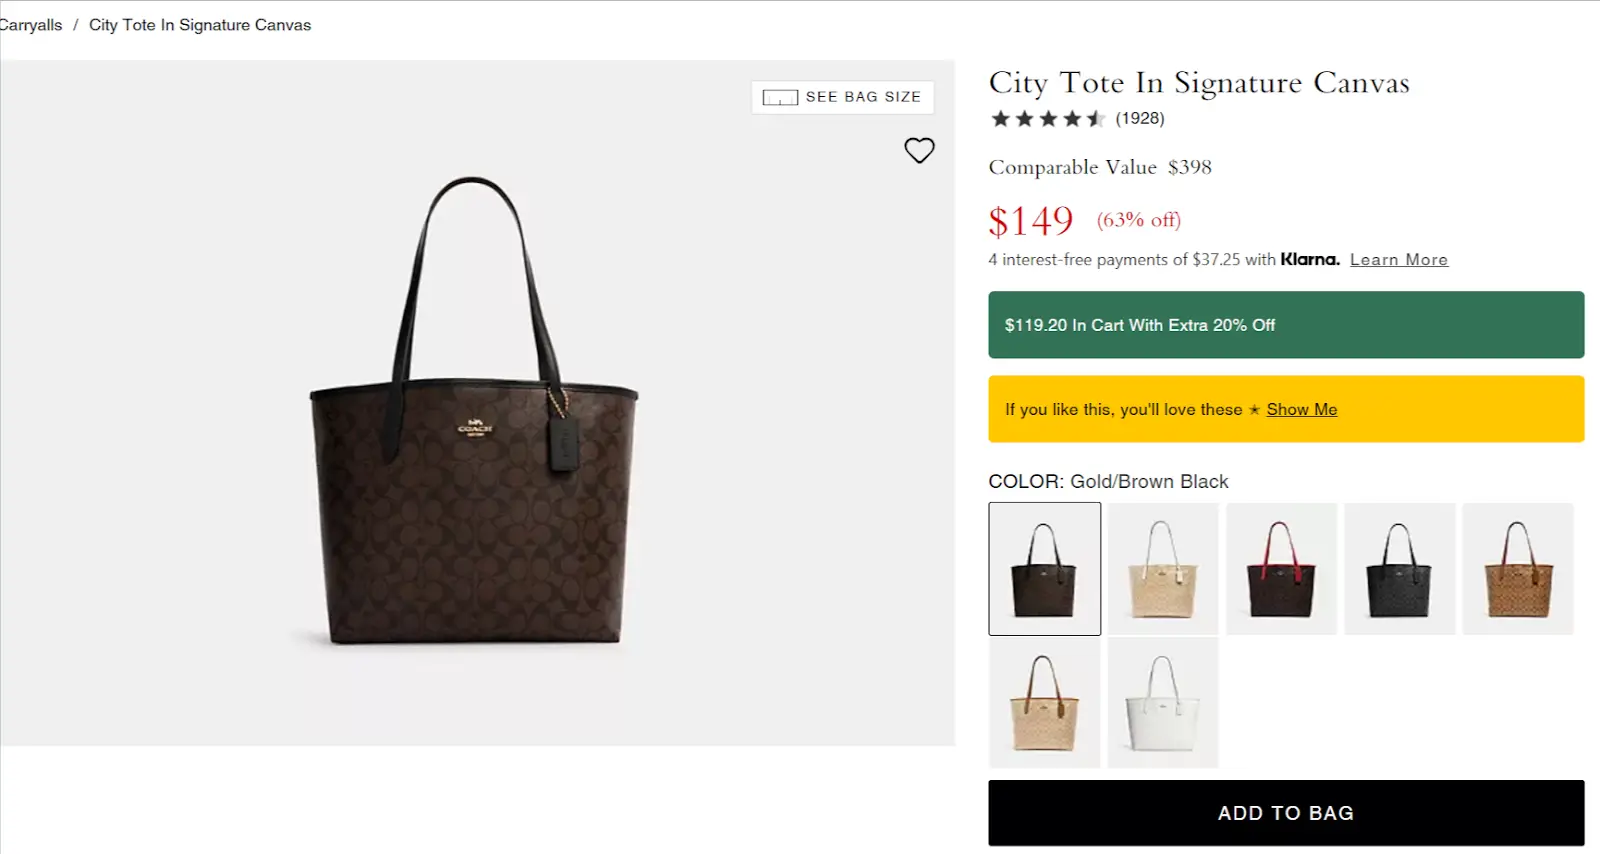This screenshot has width=1600, height=854.
Task: Click the star rating icons
Action: tap(1047, 119)
